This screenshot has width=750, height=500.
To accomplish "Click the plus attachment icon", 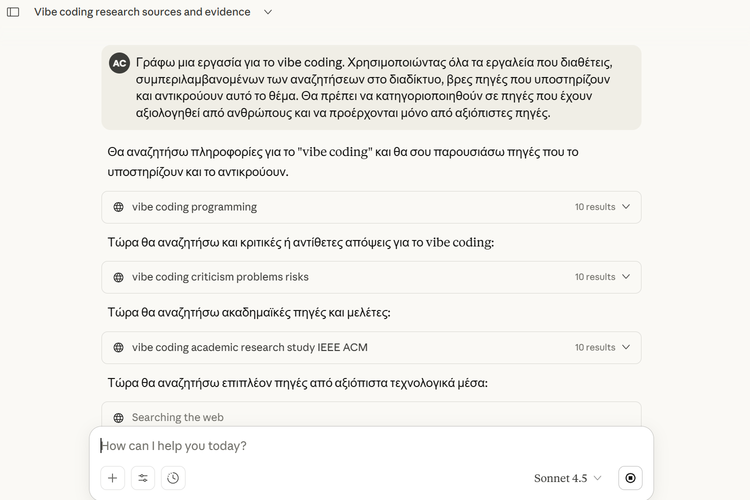I will pos(112,478).
